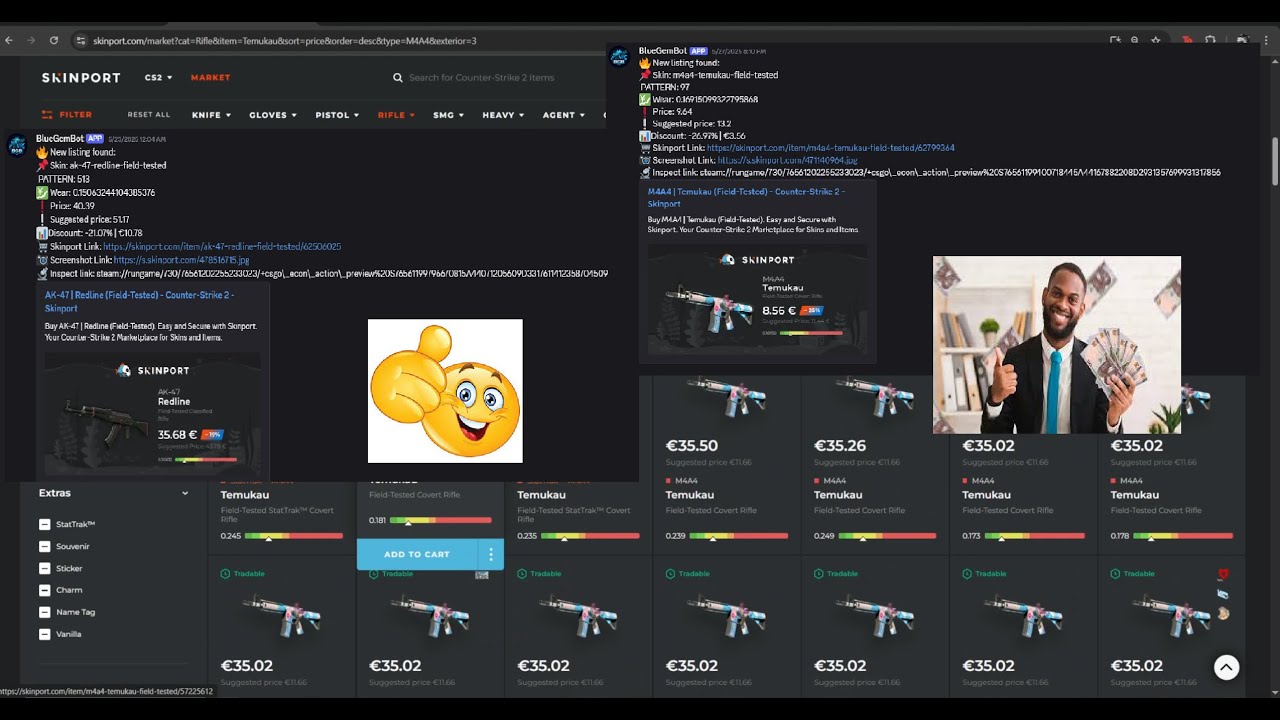The image size is (1280, 720).
Task: Click the Temukau 8.56 € preview price
Action: tap(779, 311)
